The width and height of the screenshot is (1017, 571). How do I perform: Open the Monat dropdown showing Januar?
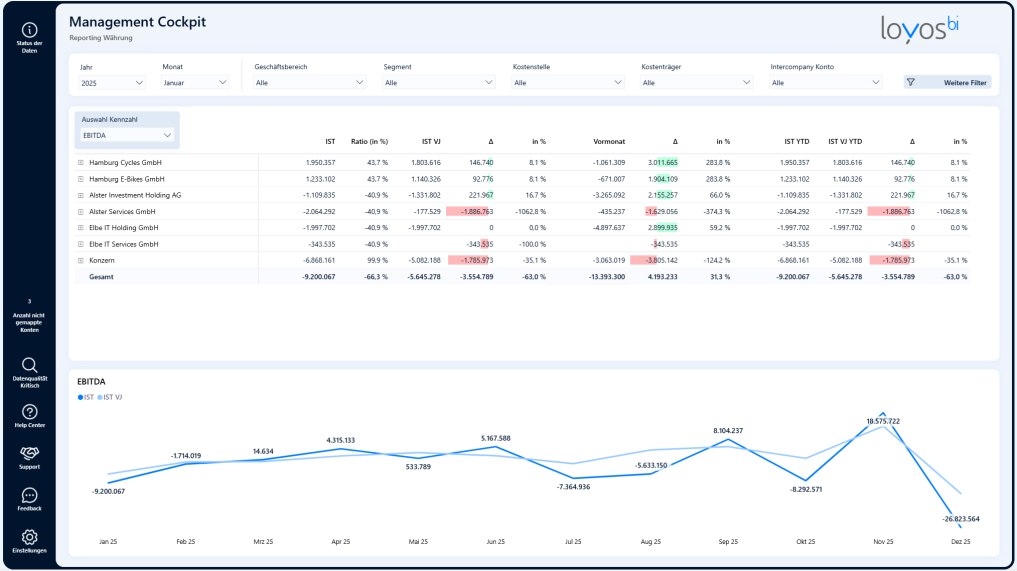pos(195,82)
